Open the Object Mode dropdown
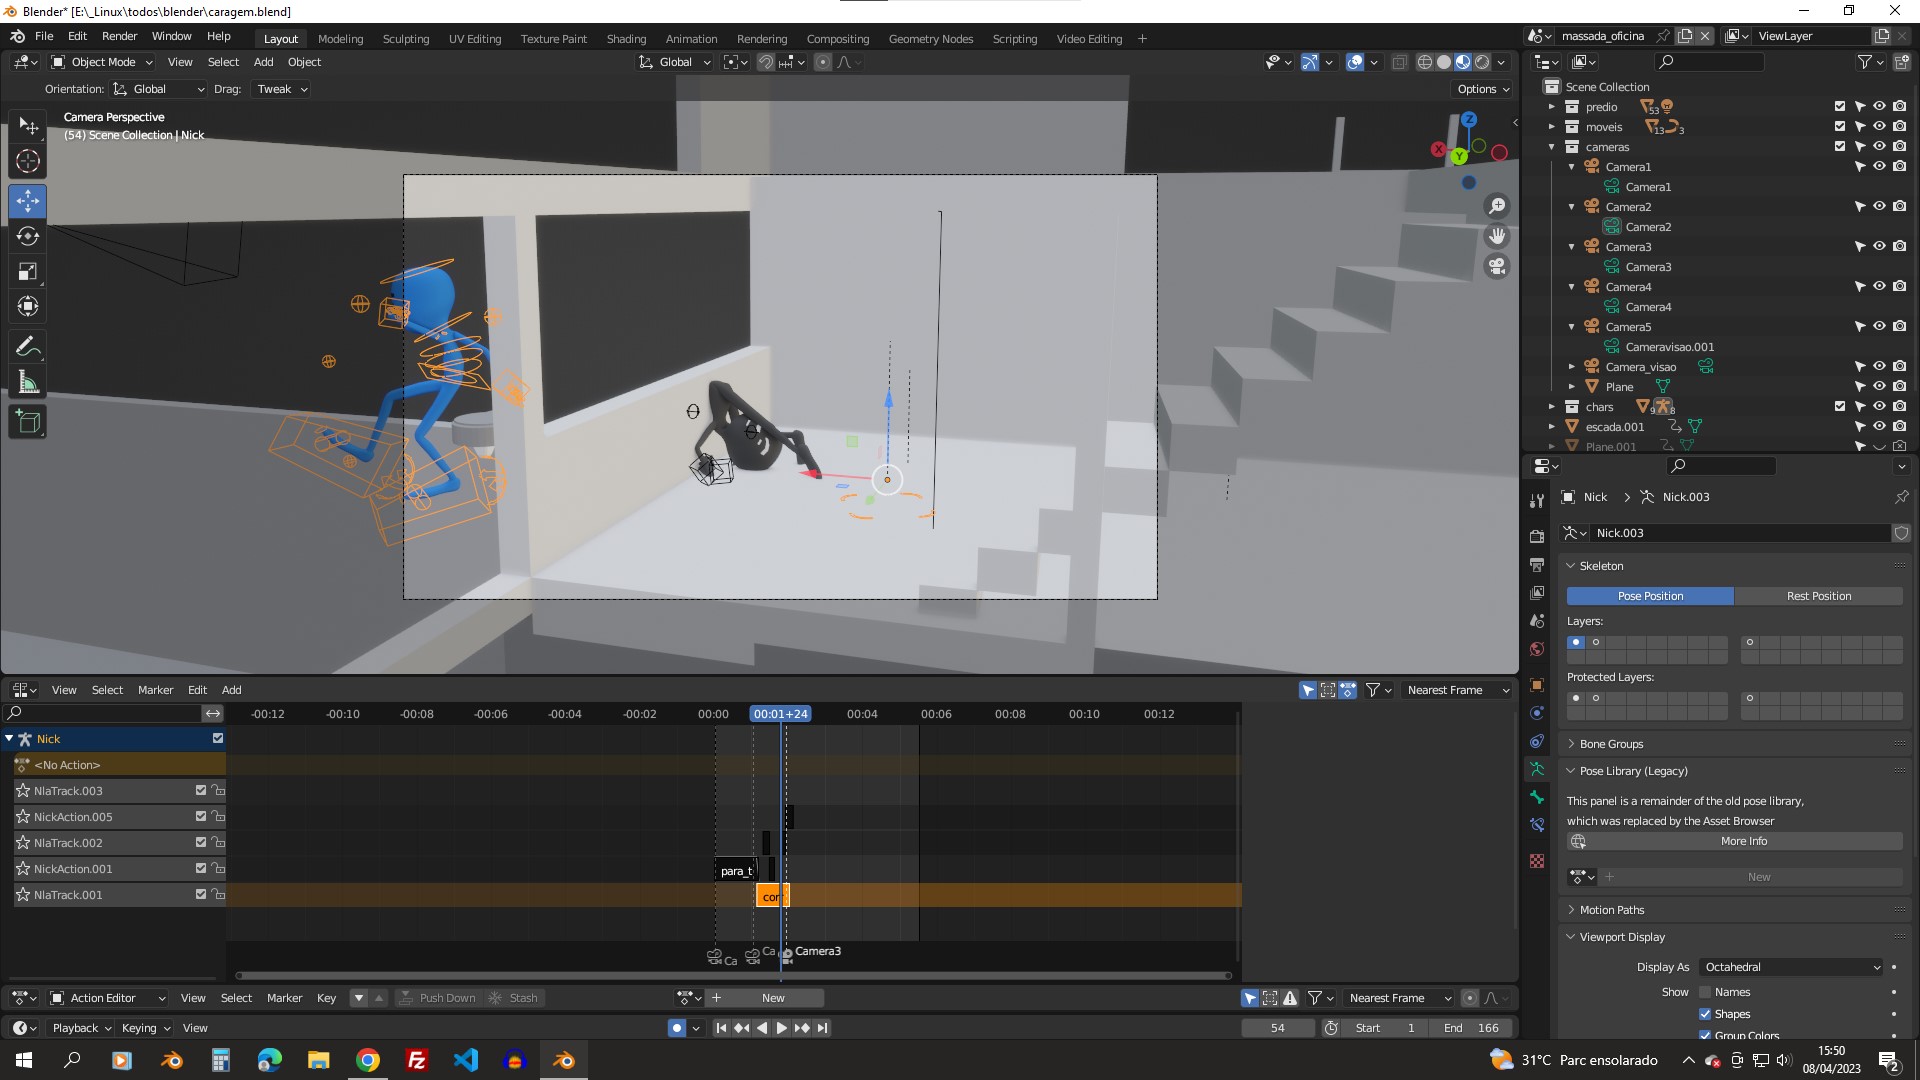 (x=102, y=62)
